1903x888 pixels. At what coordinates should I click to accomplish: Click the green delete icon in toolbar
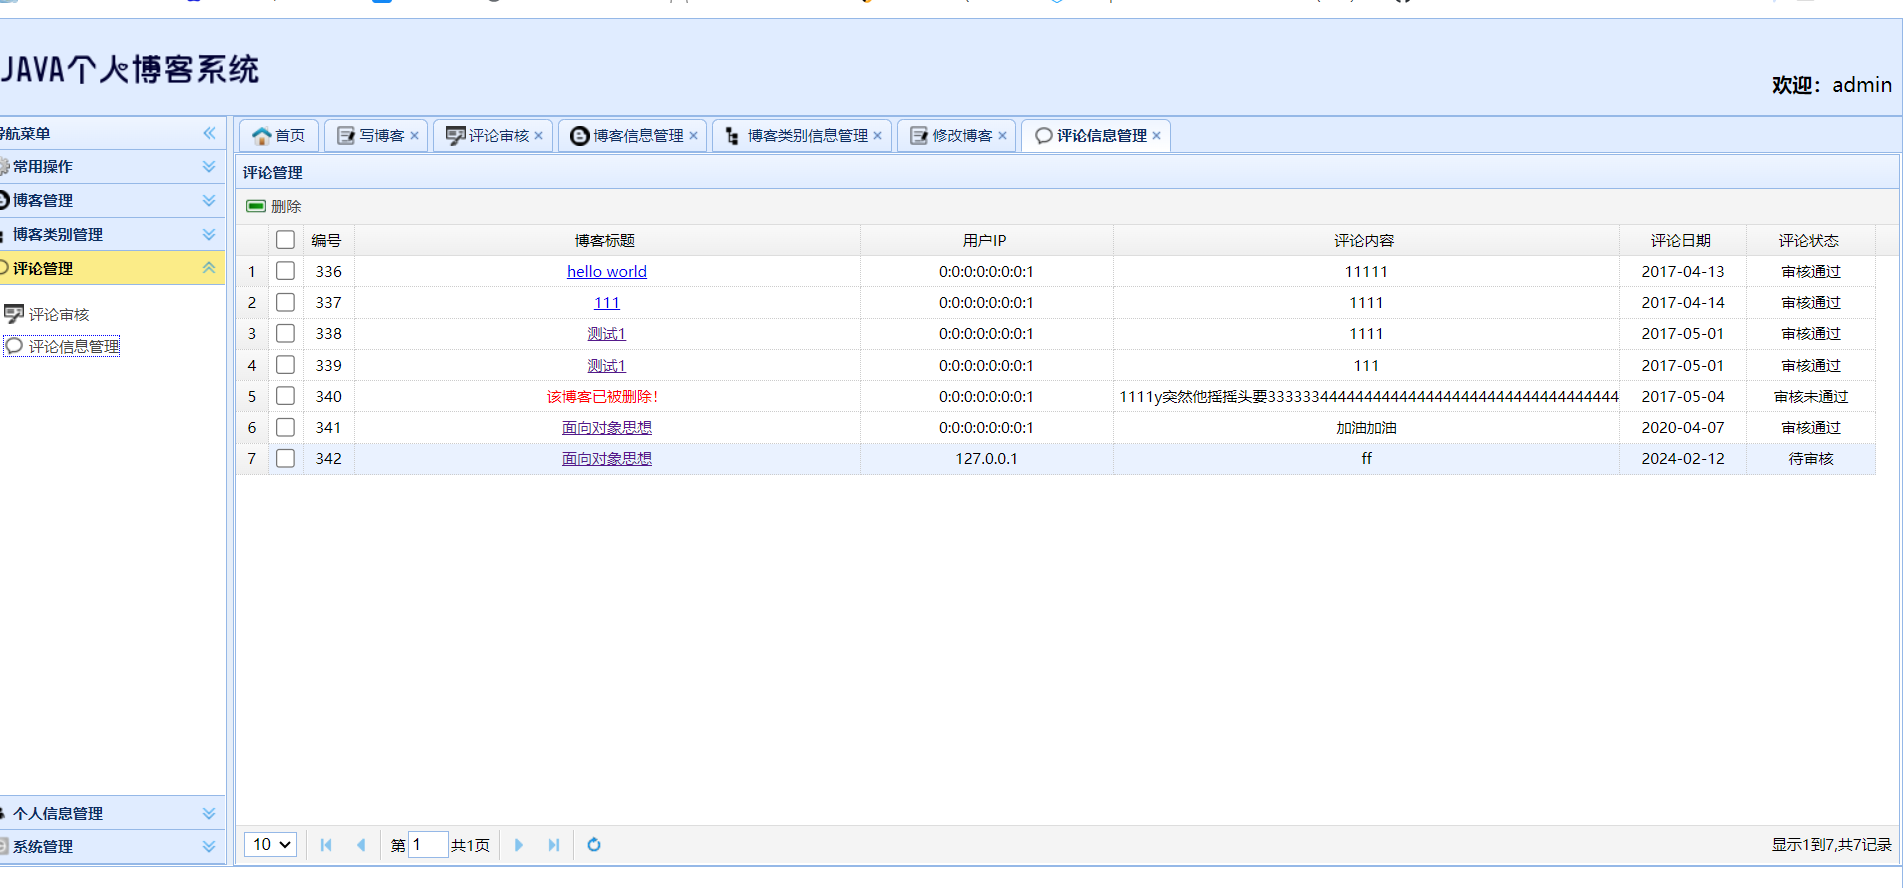(256, 206)
